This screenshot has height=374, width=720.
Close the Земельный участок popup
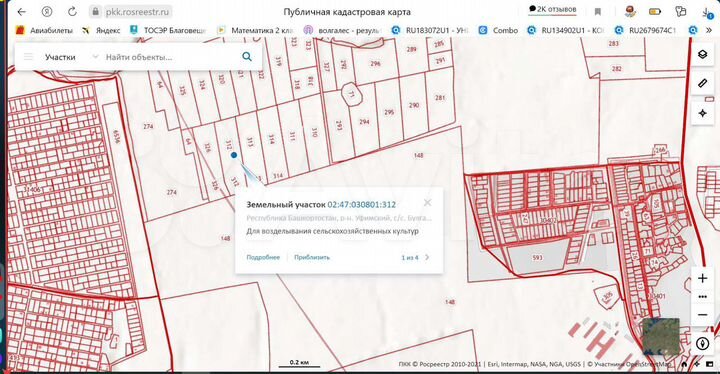(x=428, y=203)
